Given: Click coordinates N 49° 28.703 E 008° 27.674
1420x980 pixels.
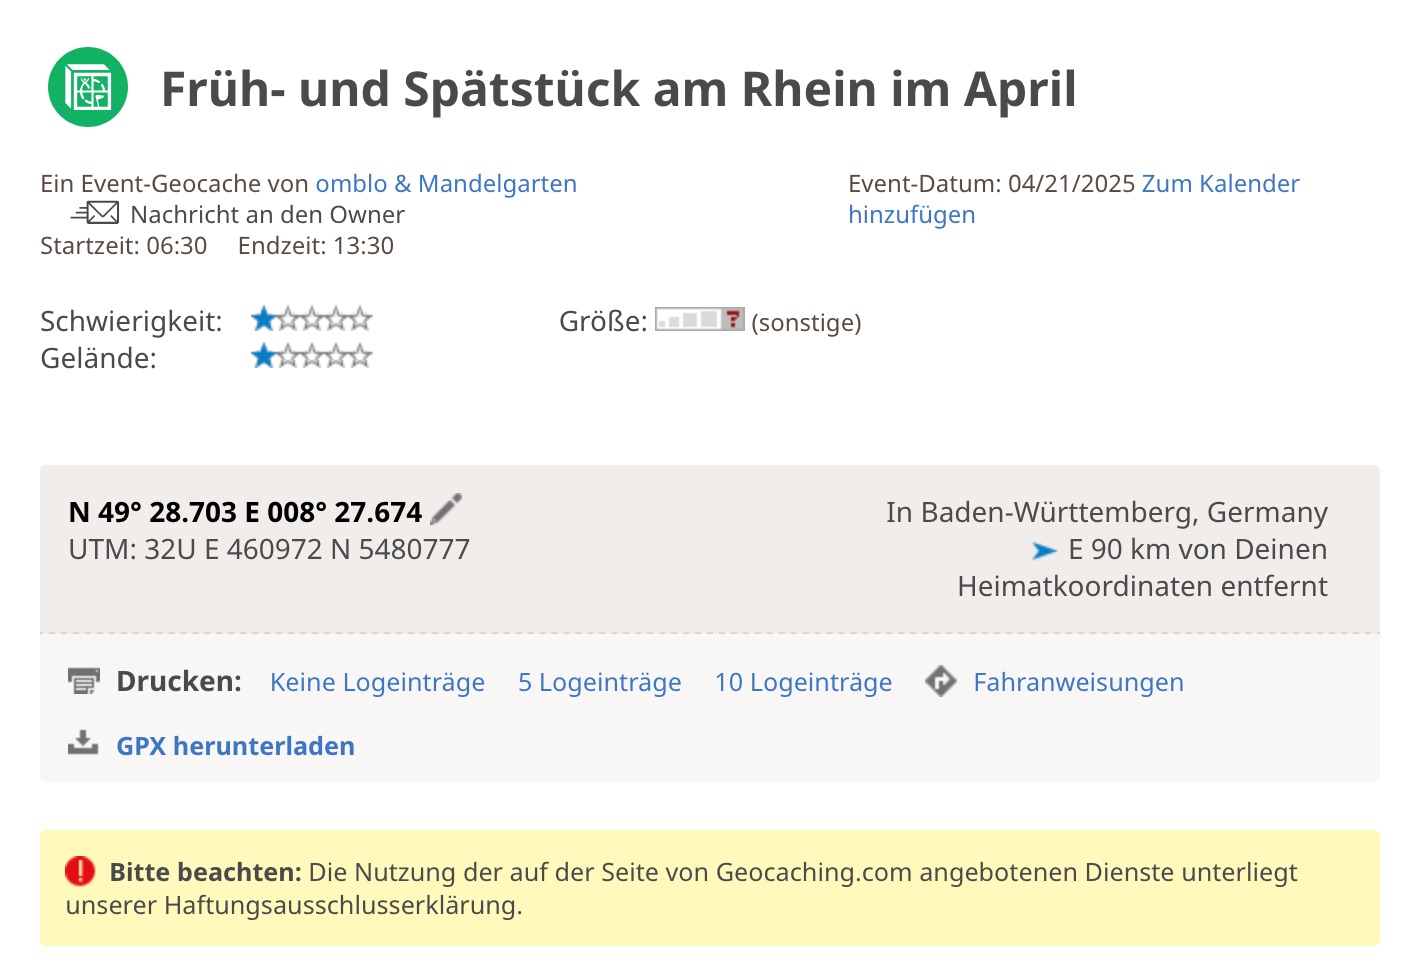Looking at the screenshot, I should [245, 512].
